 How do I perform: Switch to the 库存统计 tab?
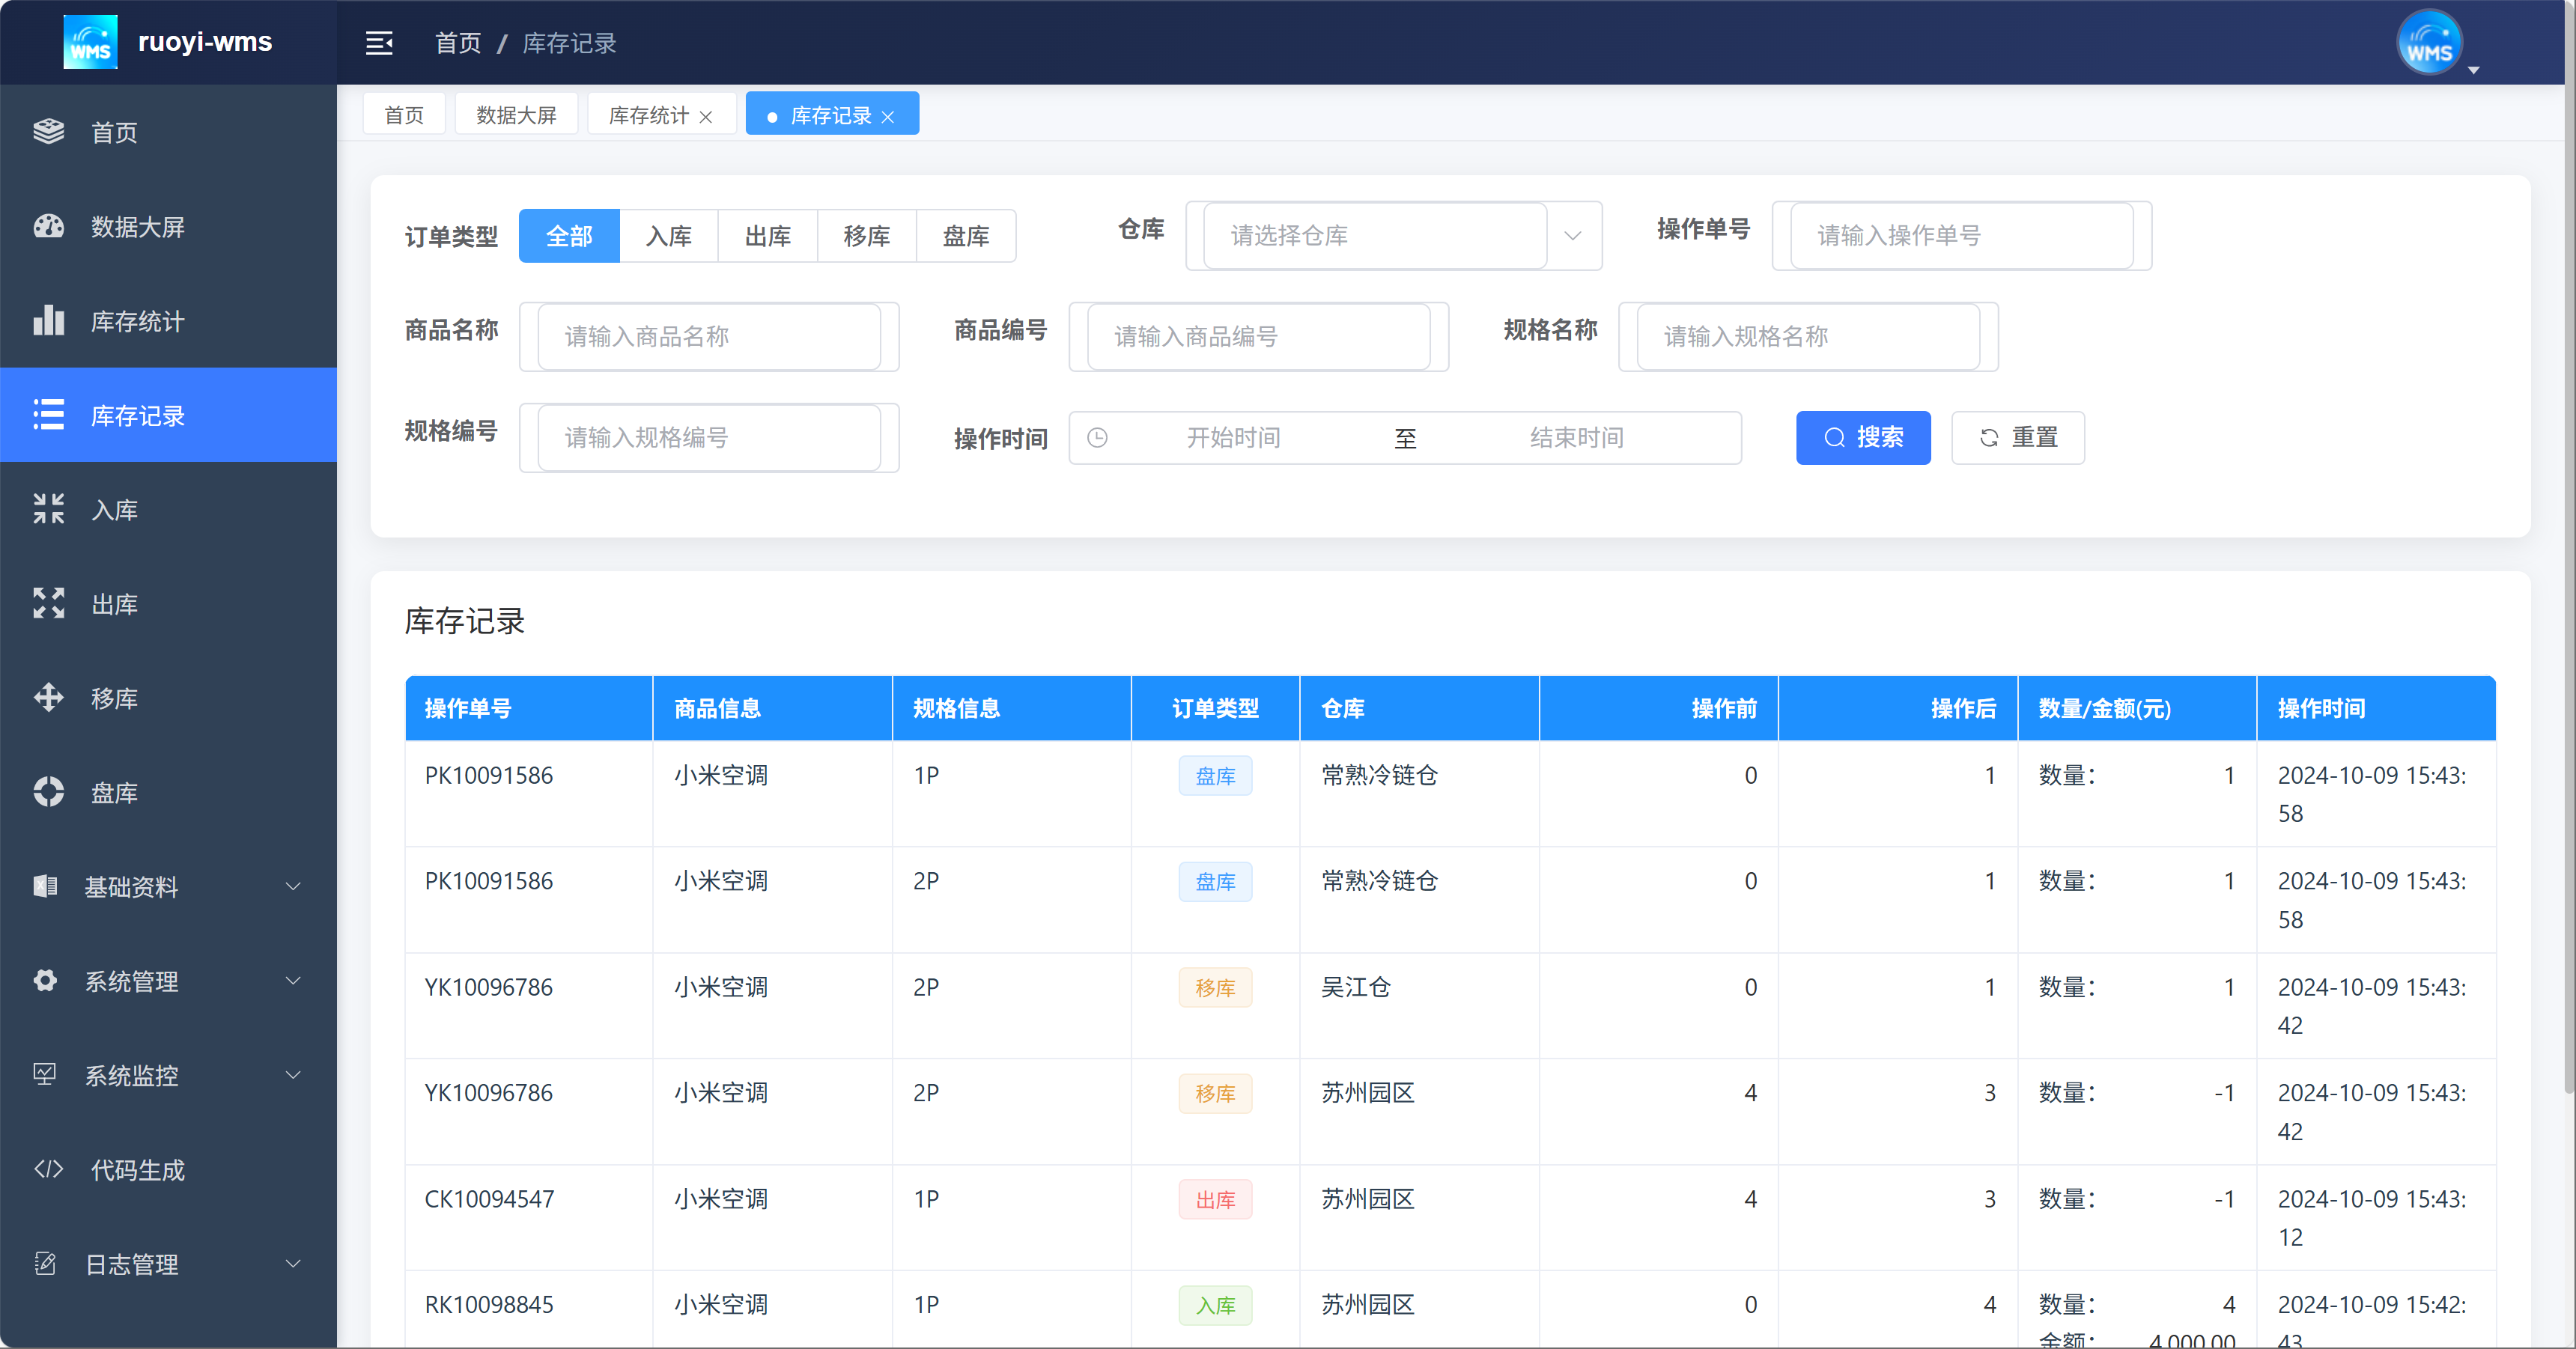point(648,116)
